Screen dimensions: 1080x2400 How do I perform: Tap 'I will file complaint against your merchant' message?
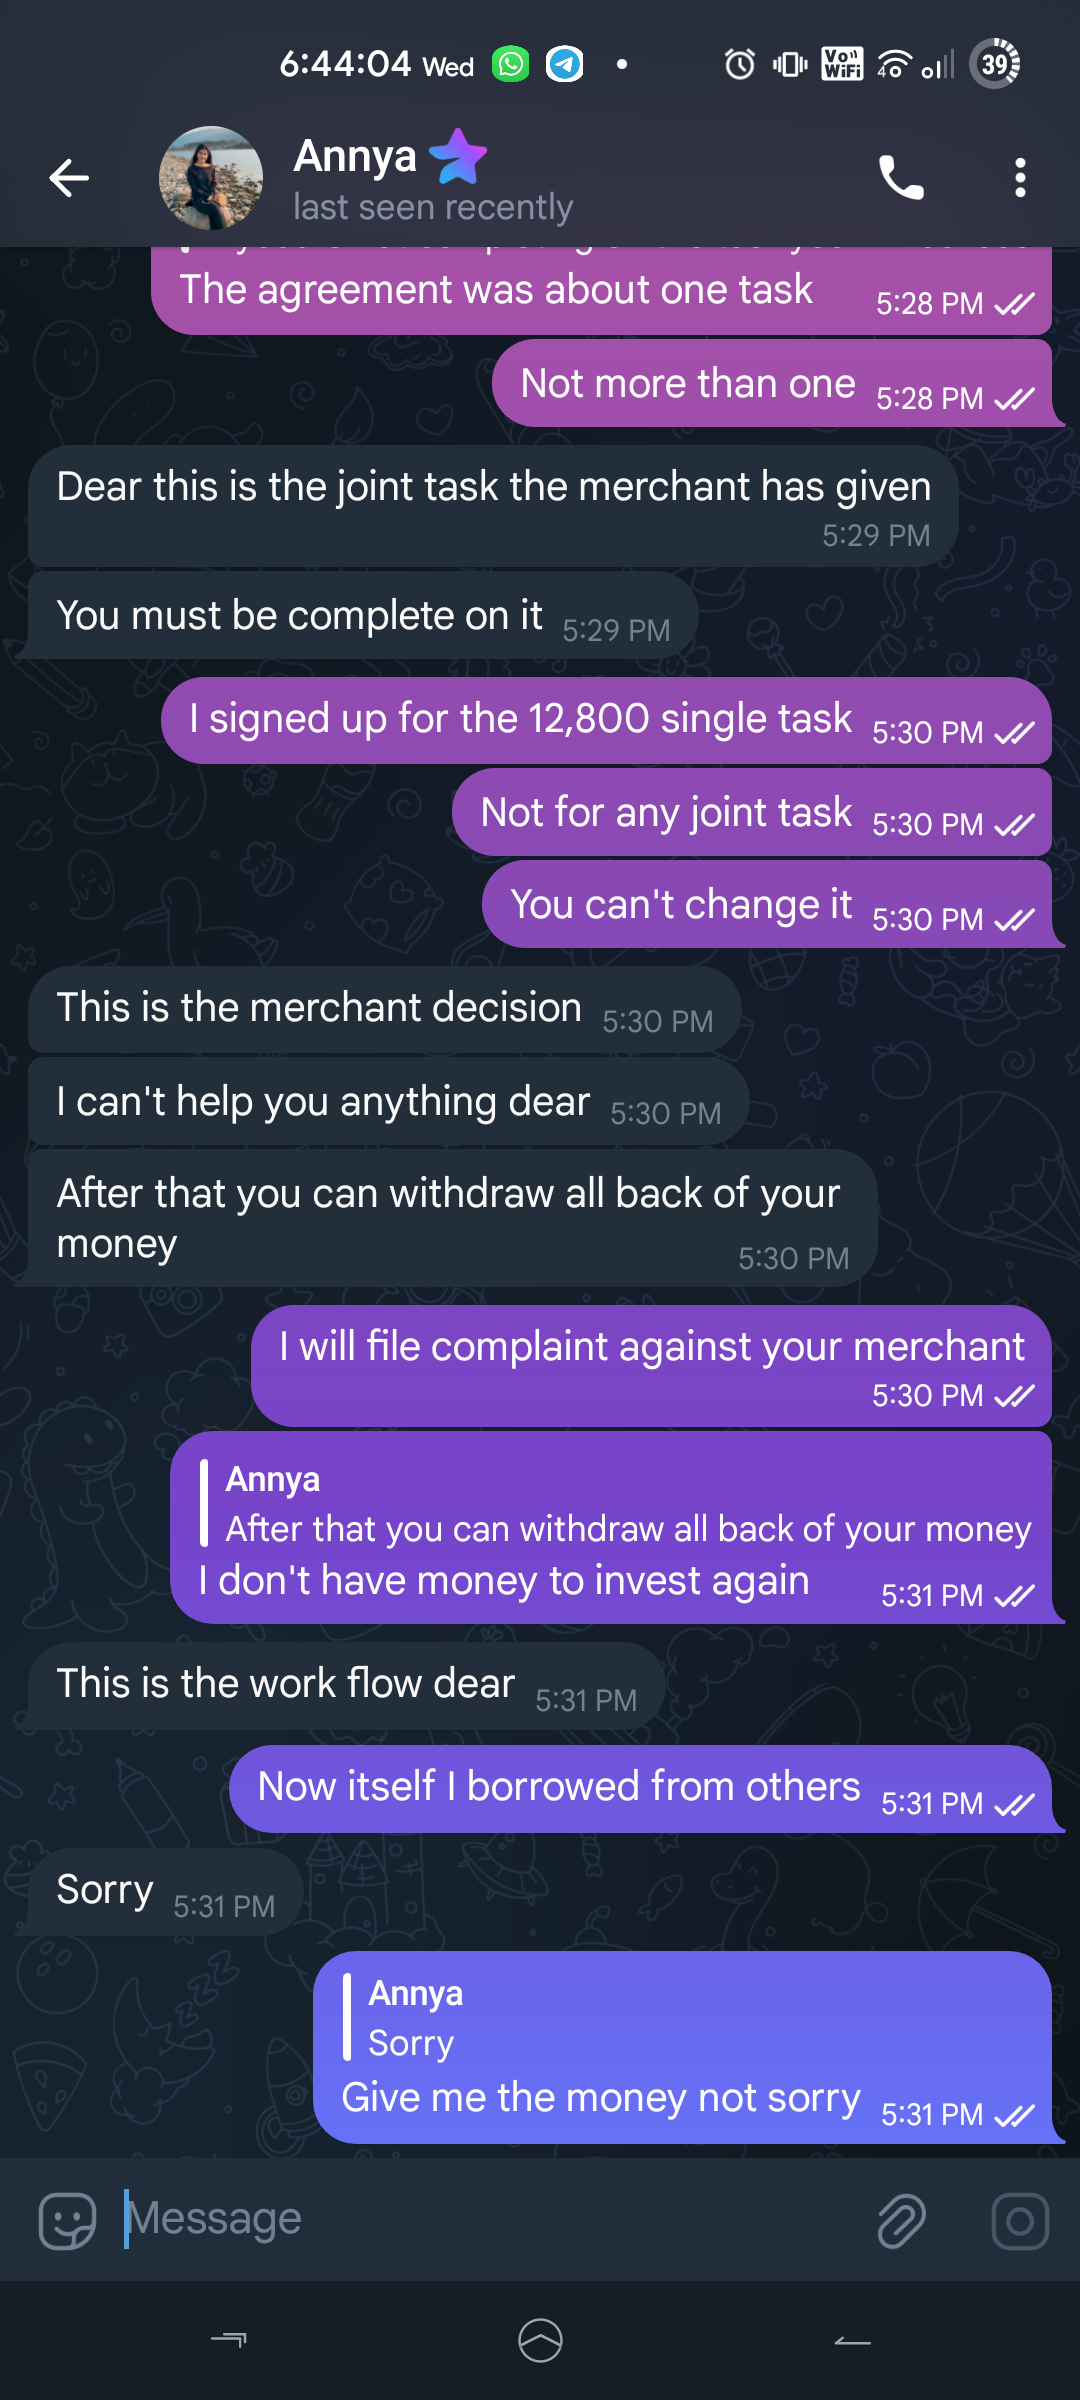[651, 1348]
